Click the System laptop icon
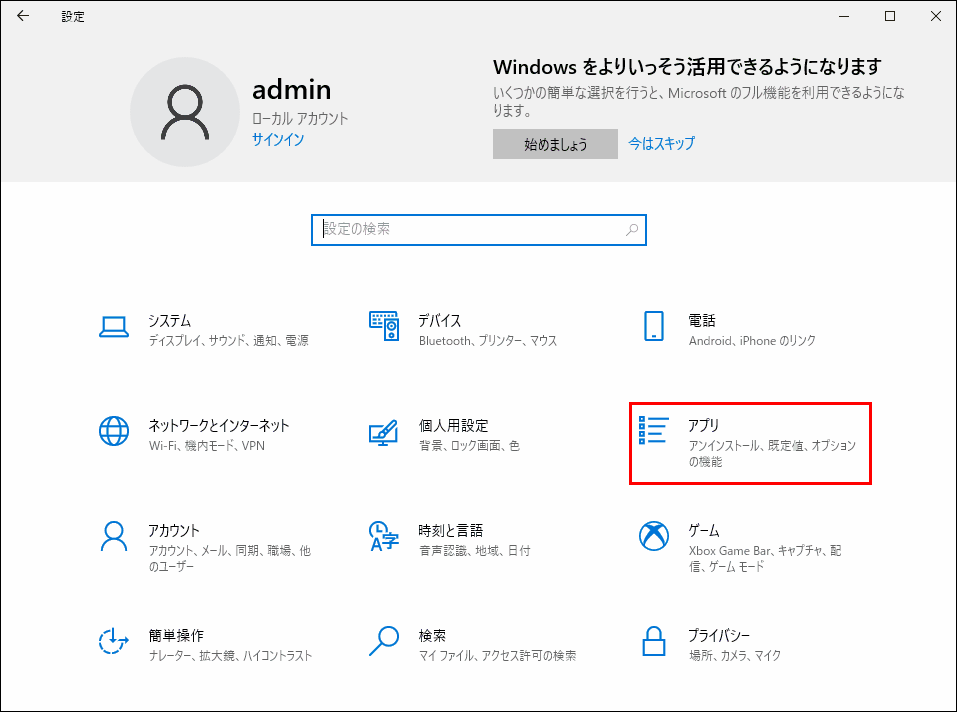Screen dimensions: 957x712 coord(114,326)
